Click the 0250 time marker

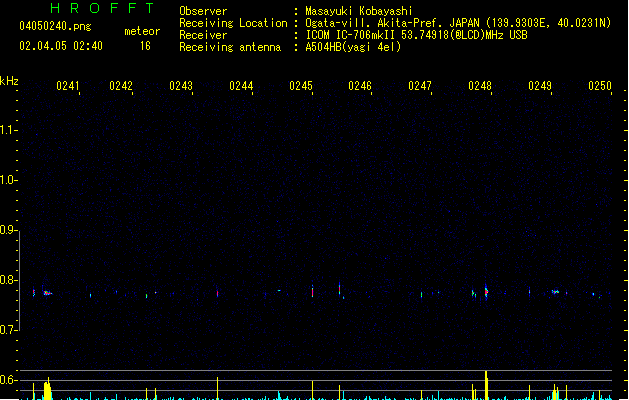600,85
